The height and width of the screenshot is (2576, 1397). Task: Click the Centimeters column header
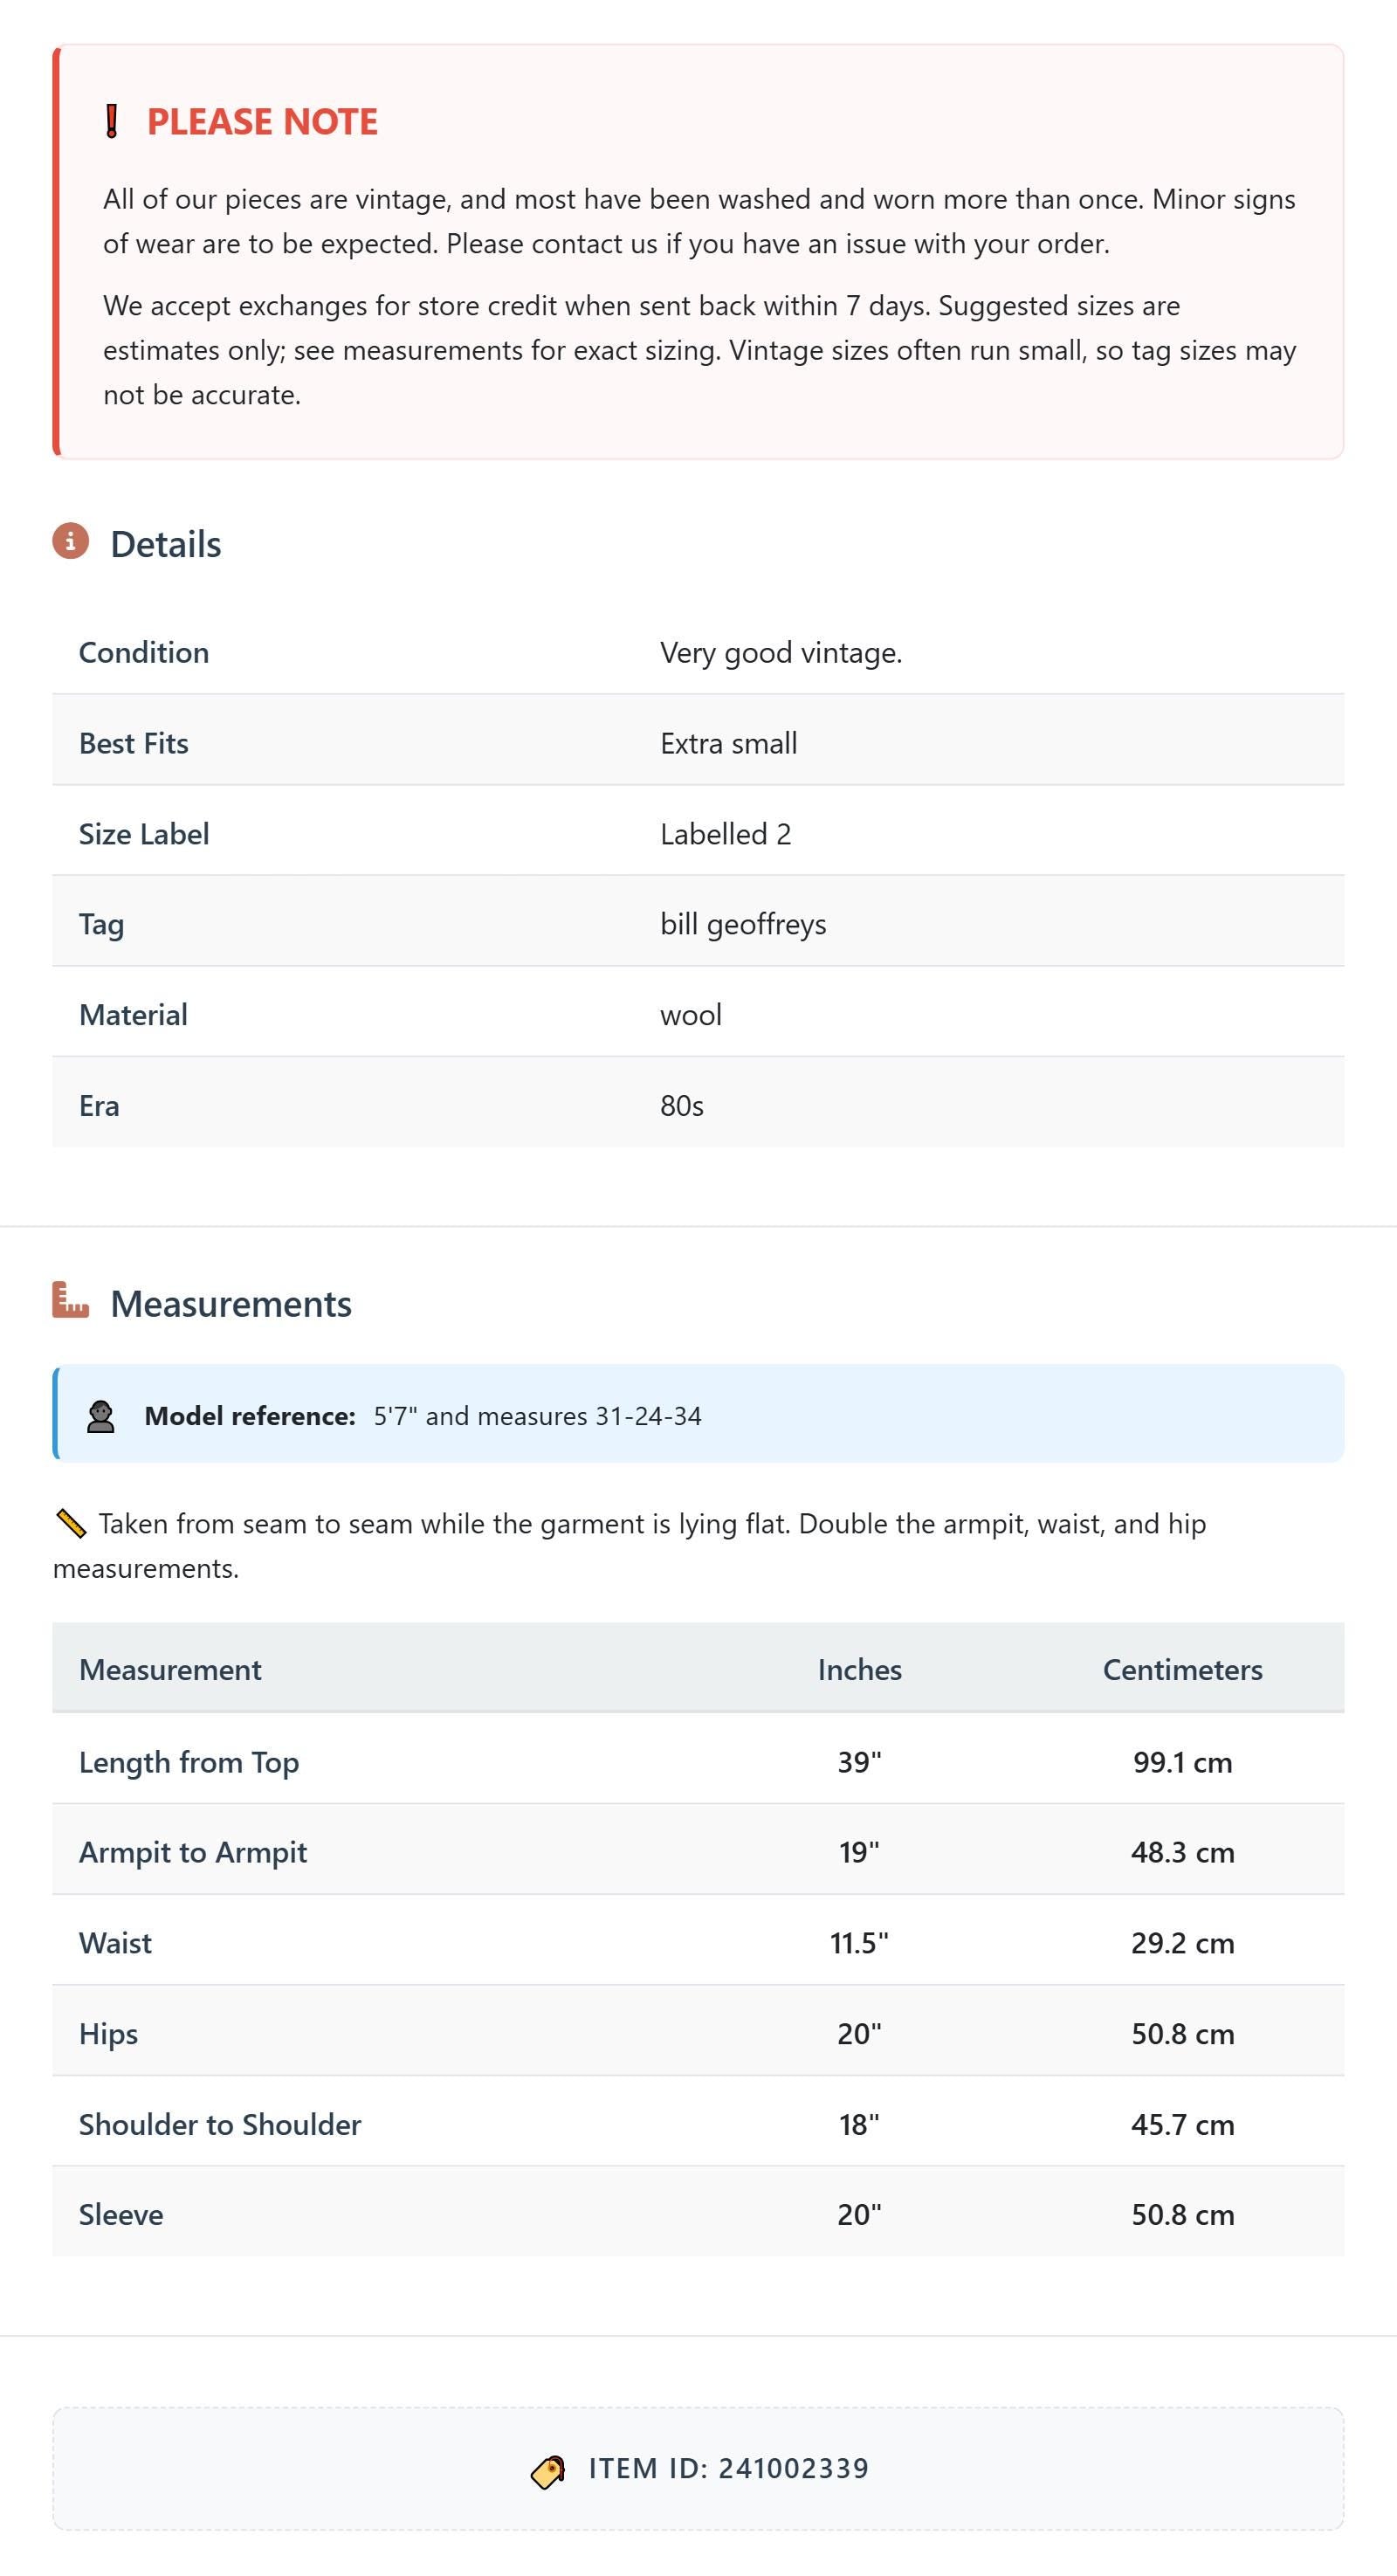(1182, 1669)
